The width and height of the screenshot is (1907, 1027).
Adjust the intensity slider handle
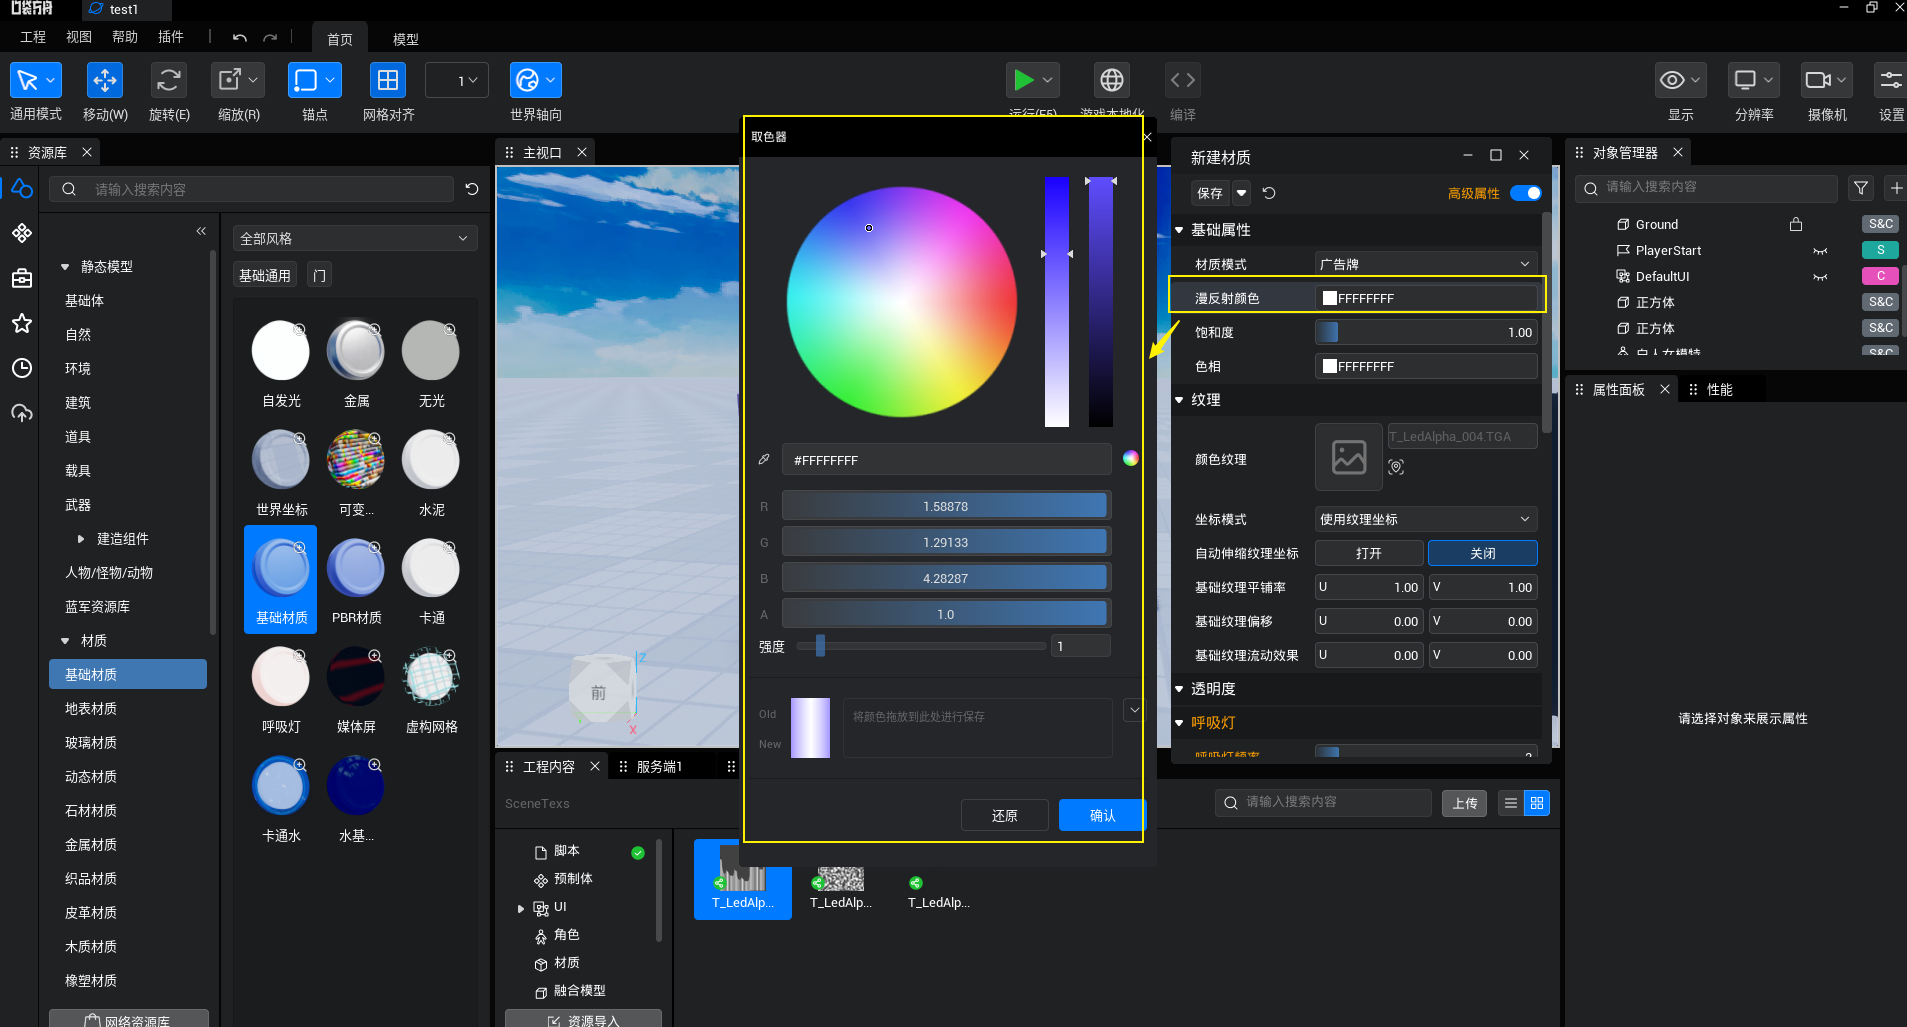[820, 646]
